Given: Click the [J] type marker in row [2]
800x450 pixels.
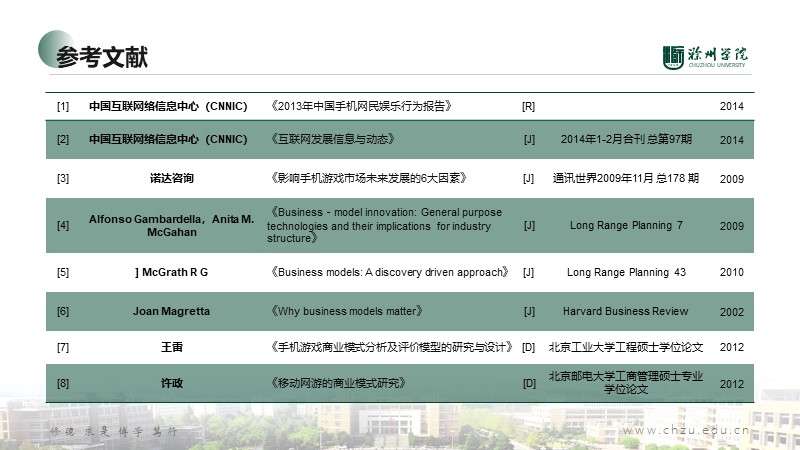Looking at the screenshot, I should tap(529, 139).
